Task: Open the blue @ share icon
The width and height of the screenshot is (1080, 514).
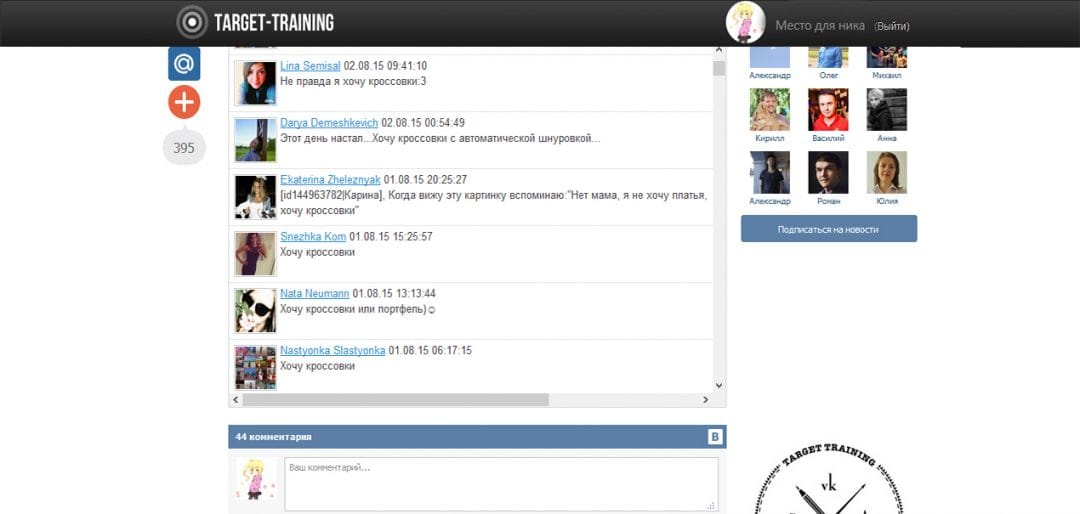Action: click(x=184, y=64)
